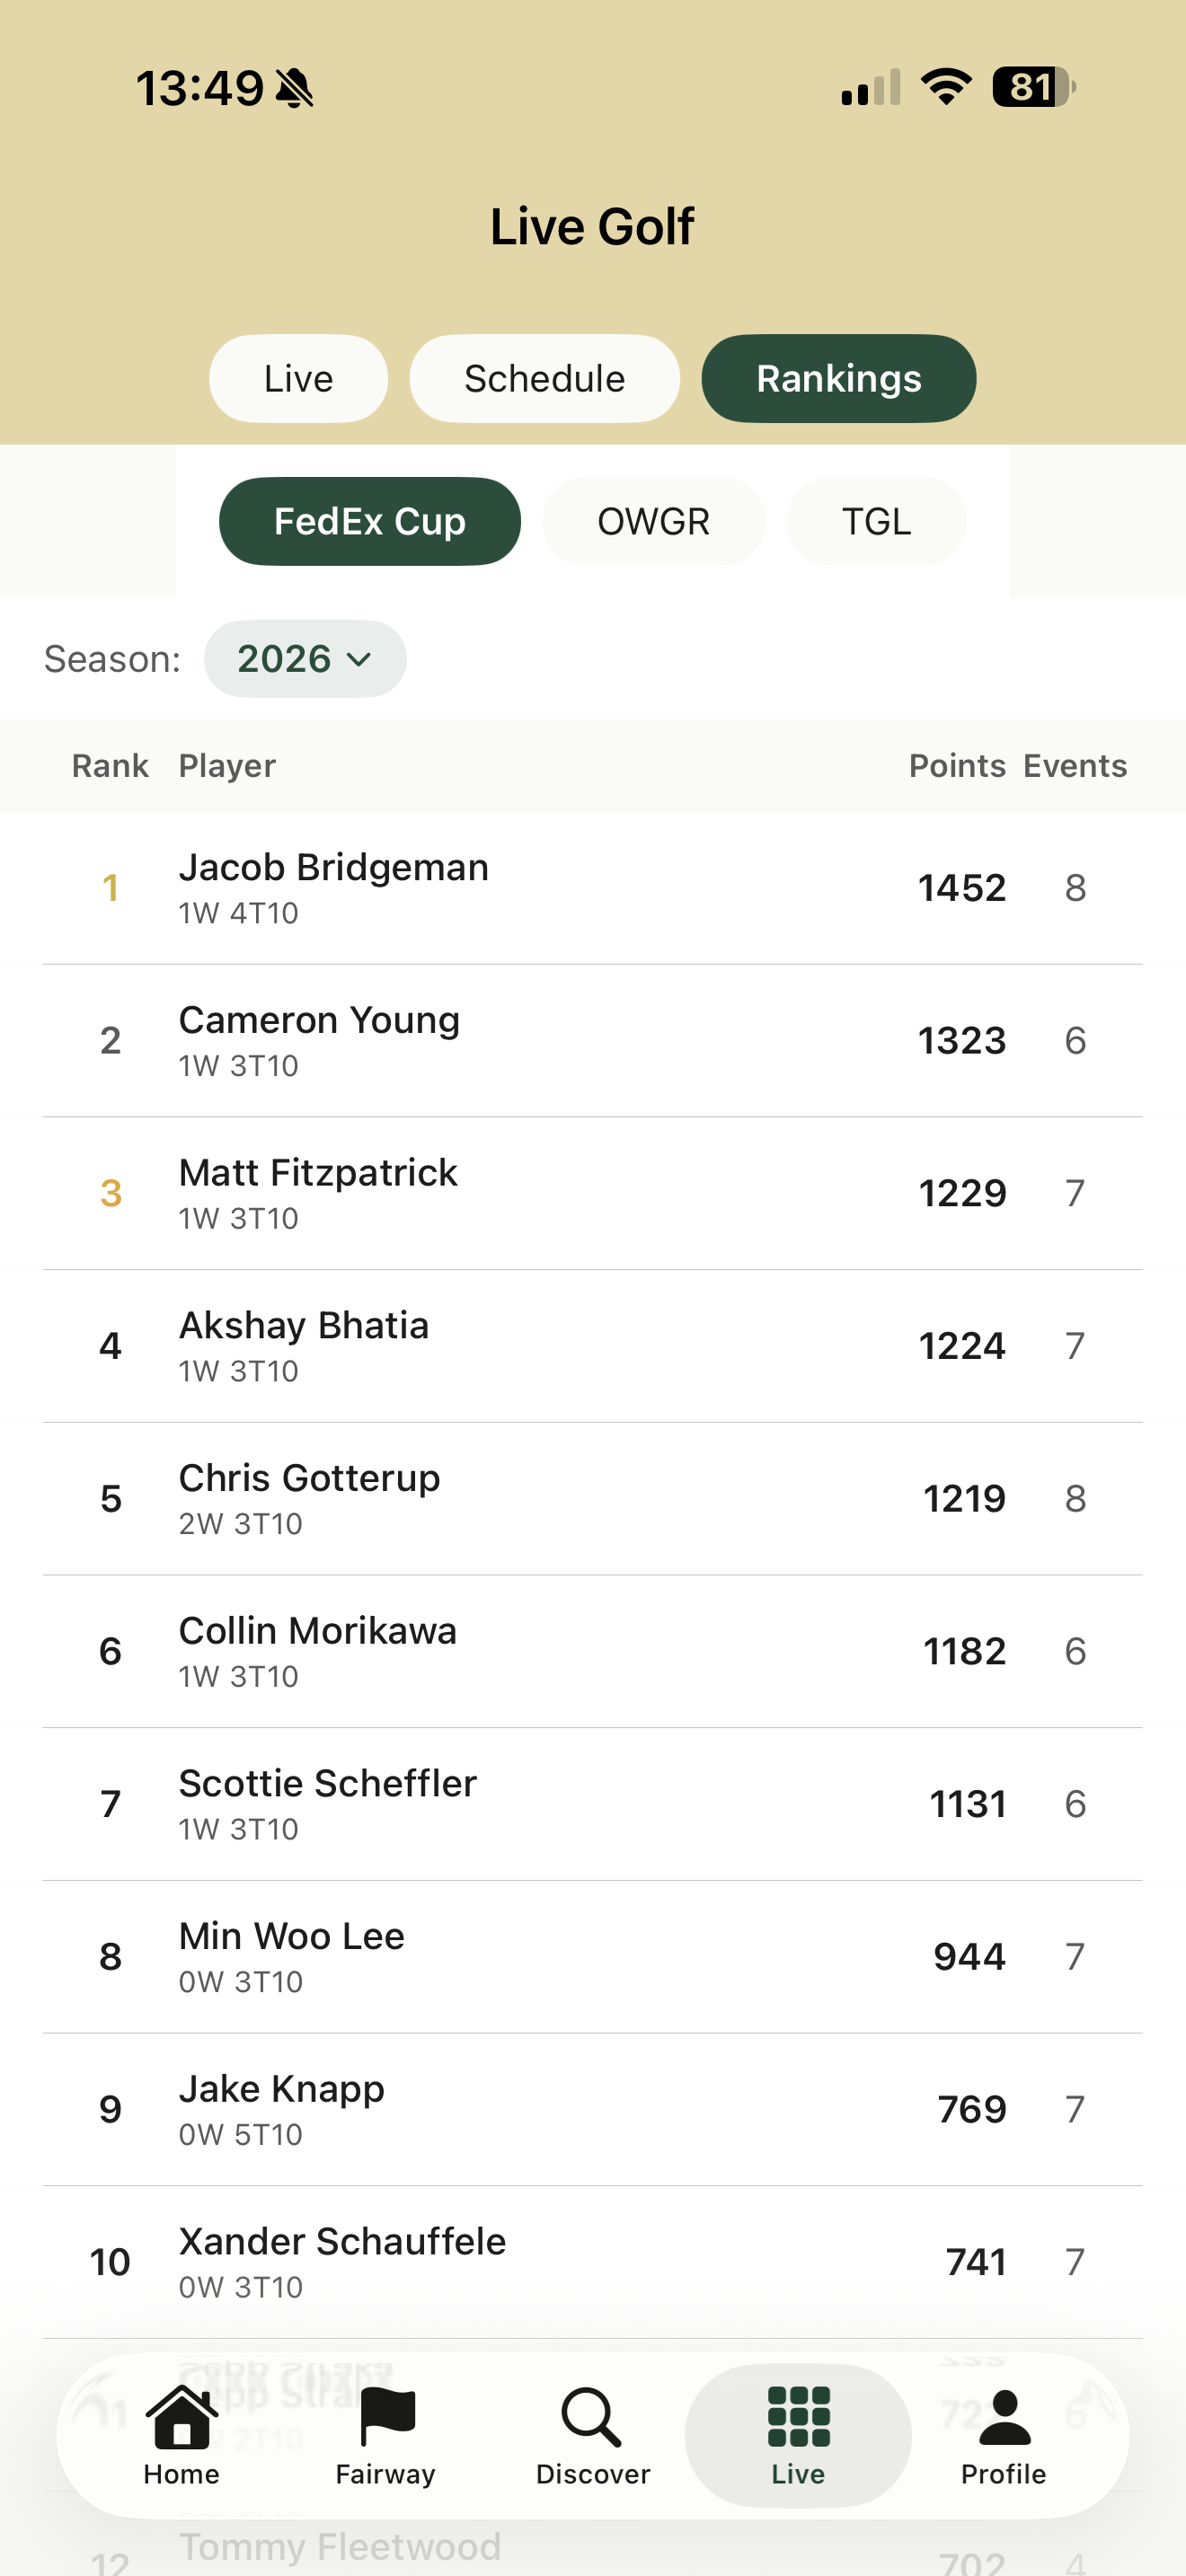
Task: Open Scottie Scheffler's player row
Action: 592,1804
